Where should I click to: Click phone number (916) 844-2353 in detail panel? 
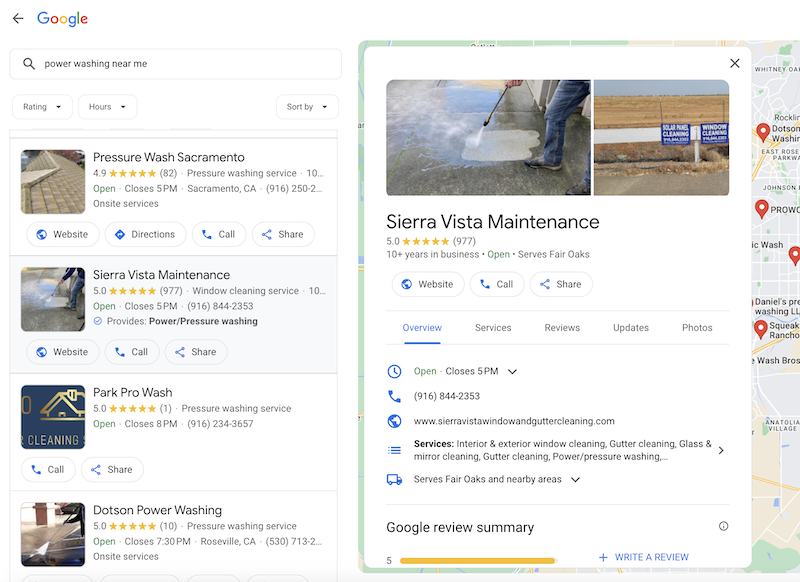(447, 396)
